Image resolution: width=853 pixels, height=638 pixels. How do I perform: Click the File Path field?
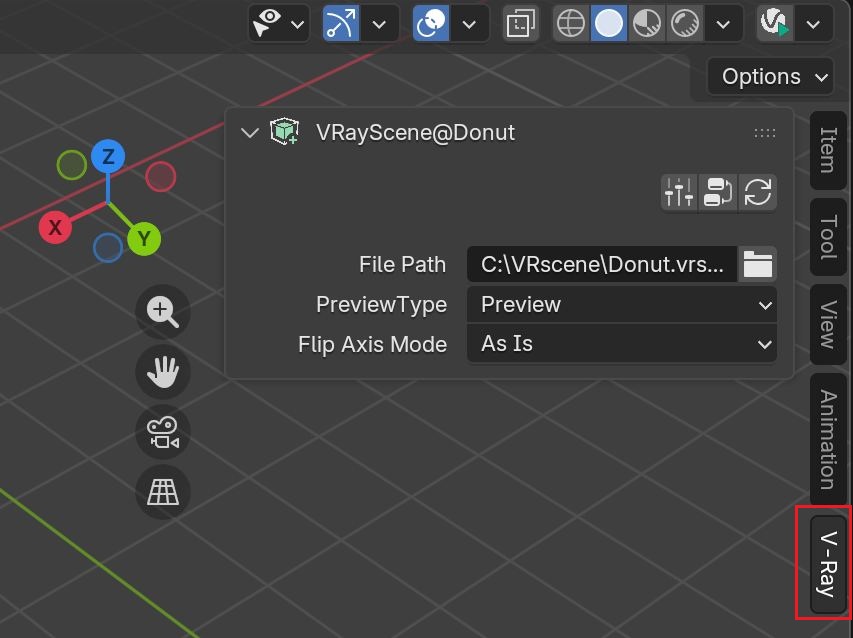(x=602, y=264)
